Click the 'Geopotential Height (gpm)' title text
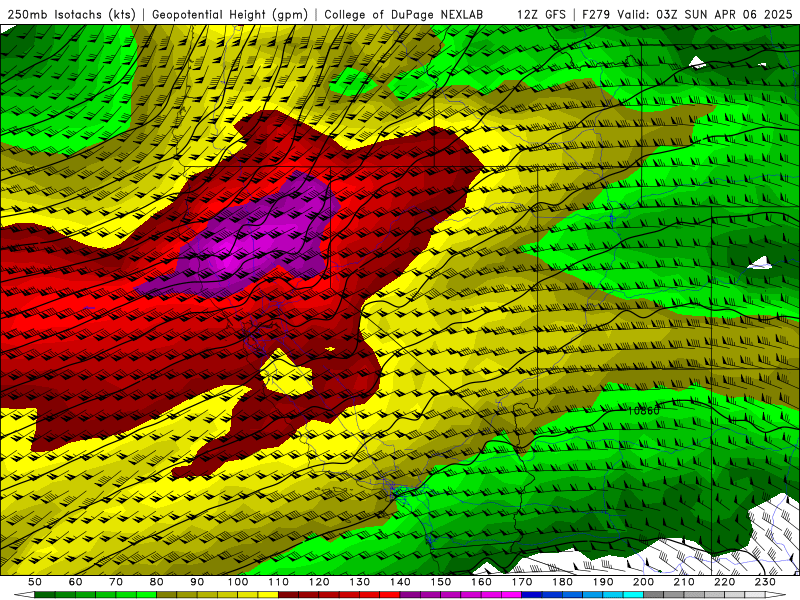800x600 pixels. tap(230, 15)
